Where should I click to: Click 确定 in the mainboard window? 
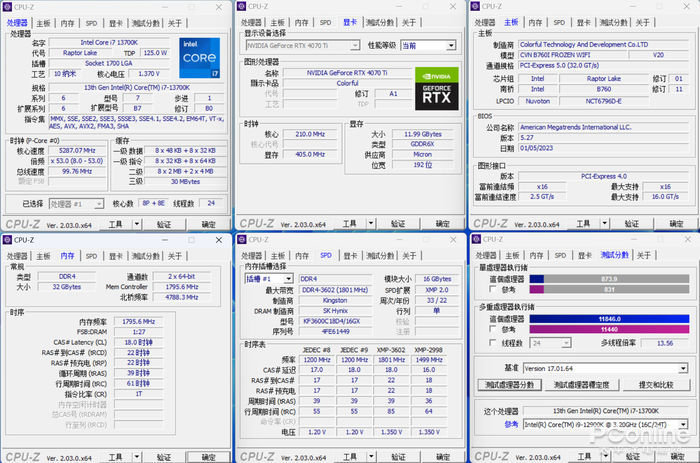point(676,223)
